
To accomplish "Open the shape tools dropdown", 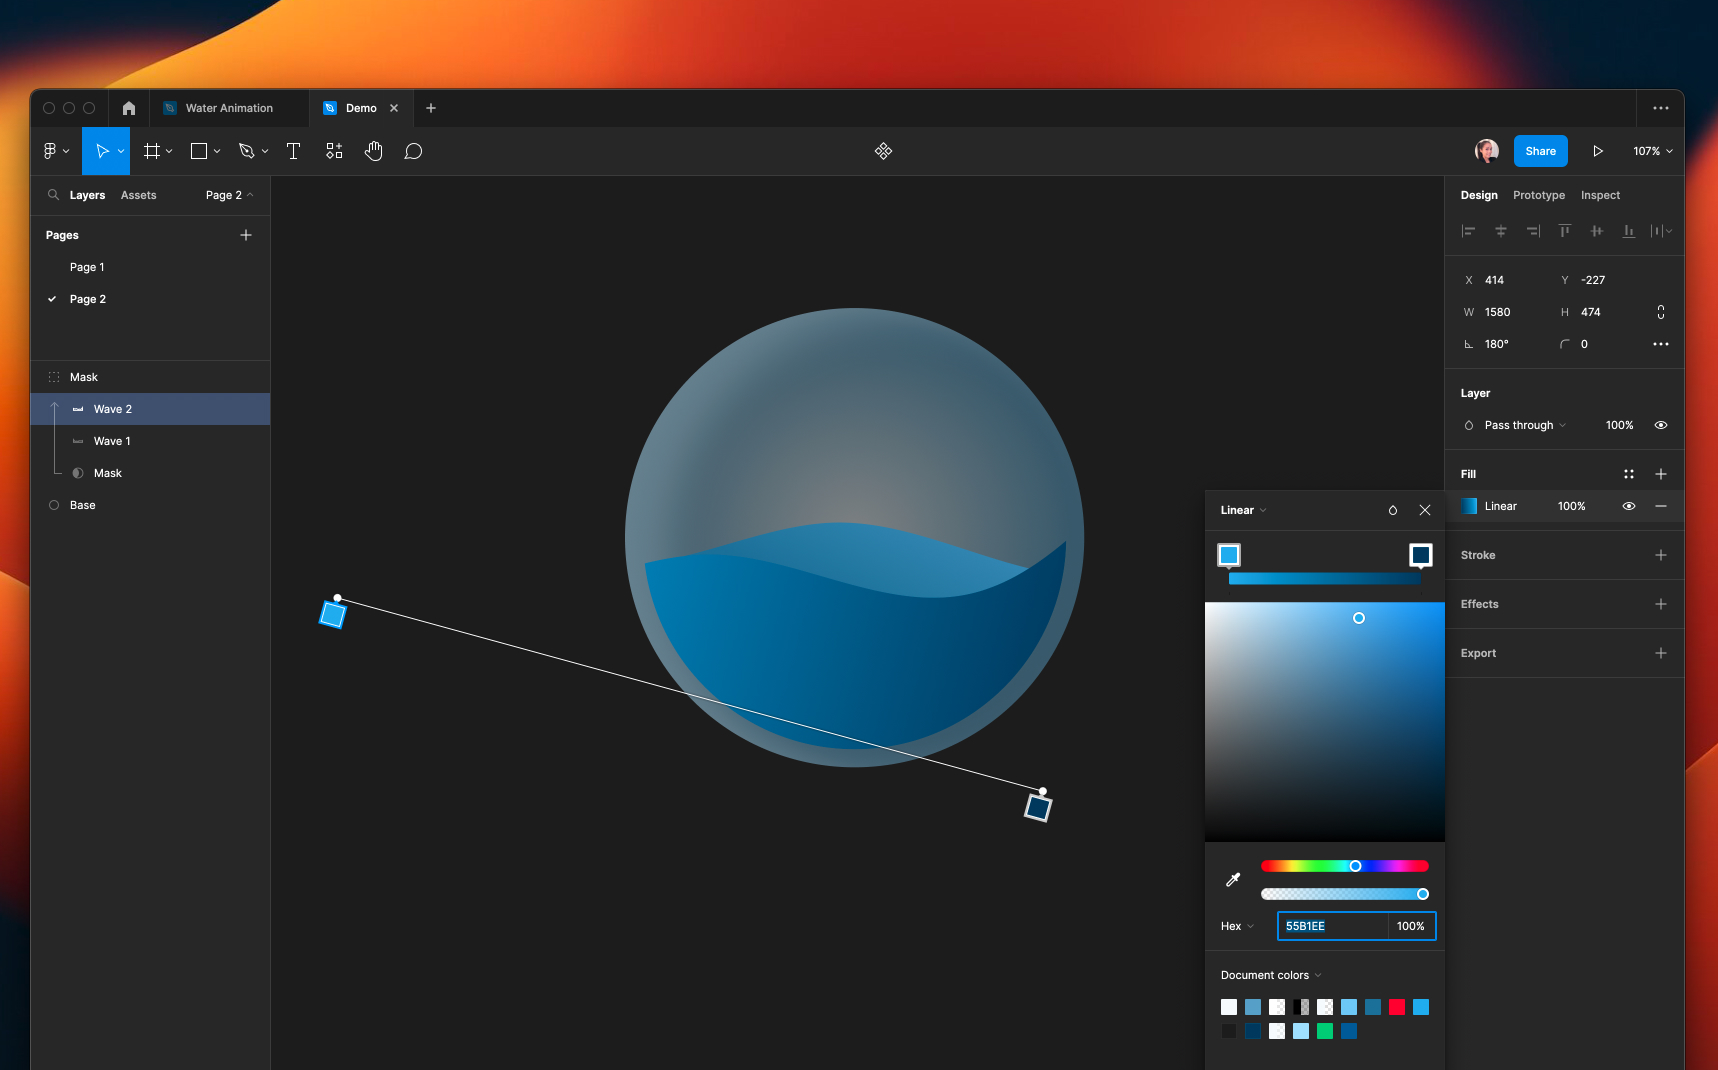I will pyautogui.click(x=217, y=151).
